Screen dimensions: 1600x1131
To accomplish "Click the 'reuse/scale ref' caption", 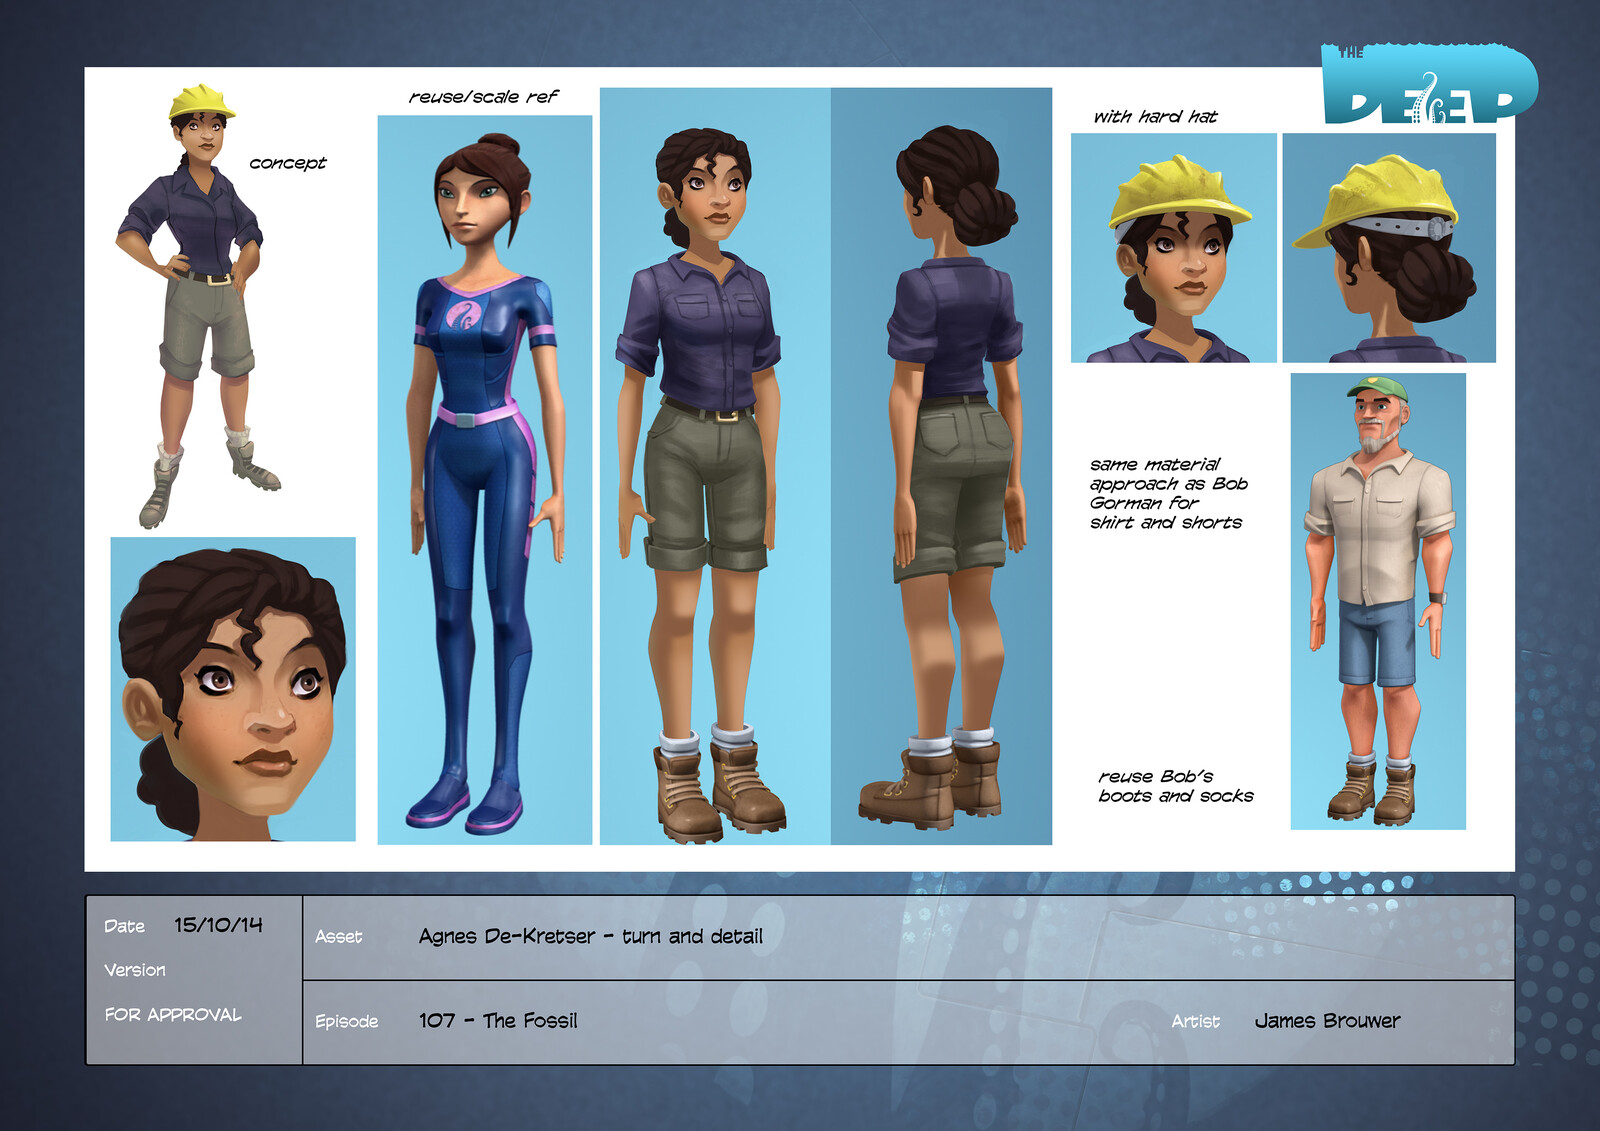I will pos(484,97).
